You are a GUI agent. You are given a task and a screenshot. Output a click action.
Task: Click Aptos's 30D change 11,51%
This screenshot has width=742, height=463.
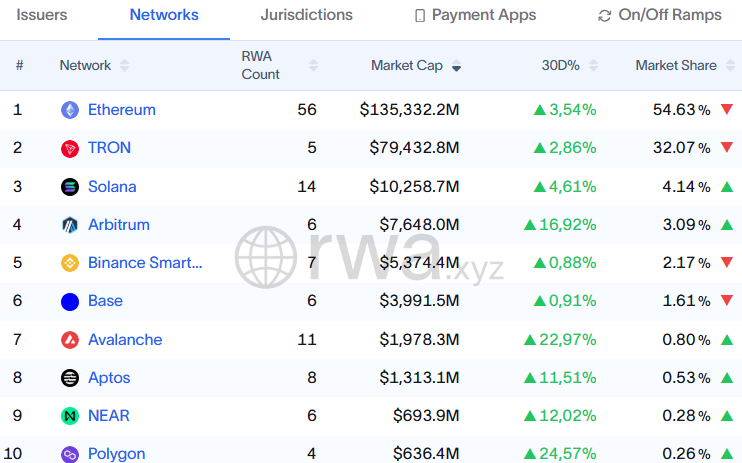[560, 378]
